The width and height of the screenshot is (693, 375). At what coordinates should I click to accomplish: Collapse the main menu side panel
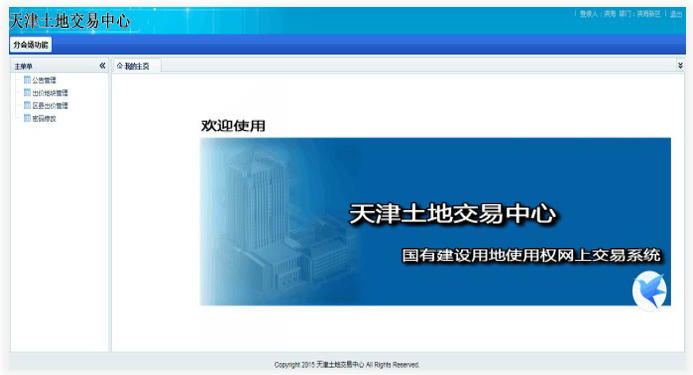coord(102,66)
